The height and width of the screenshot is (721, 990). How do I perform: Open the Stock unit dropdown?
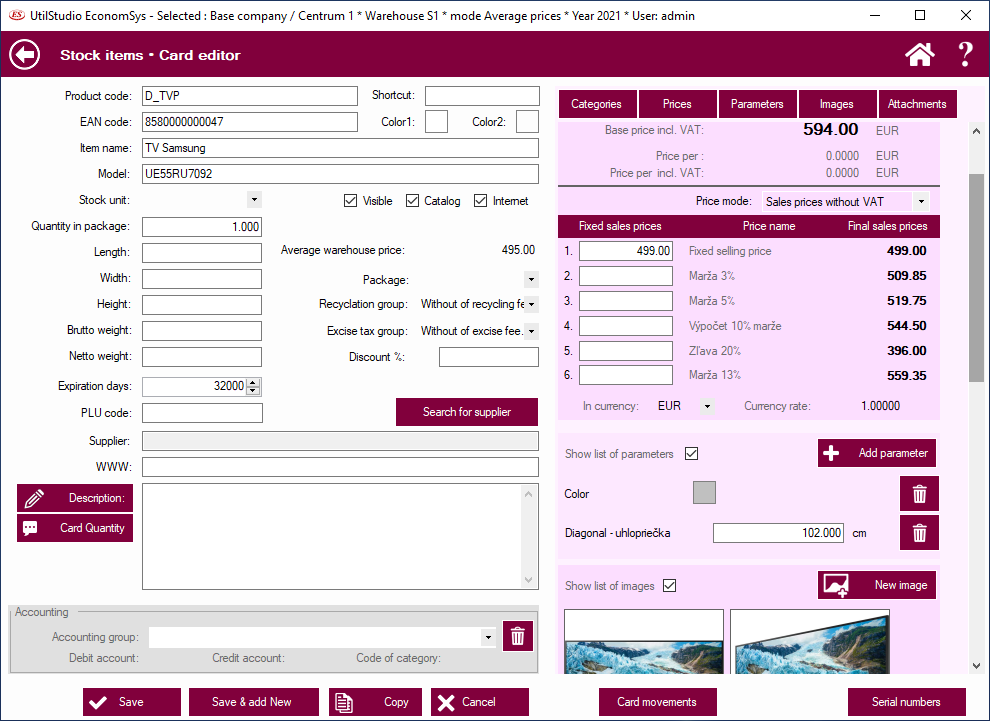pyautogui.click(x=254, y=200)
